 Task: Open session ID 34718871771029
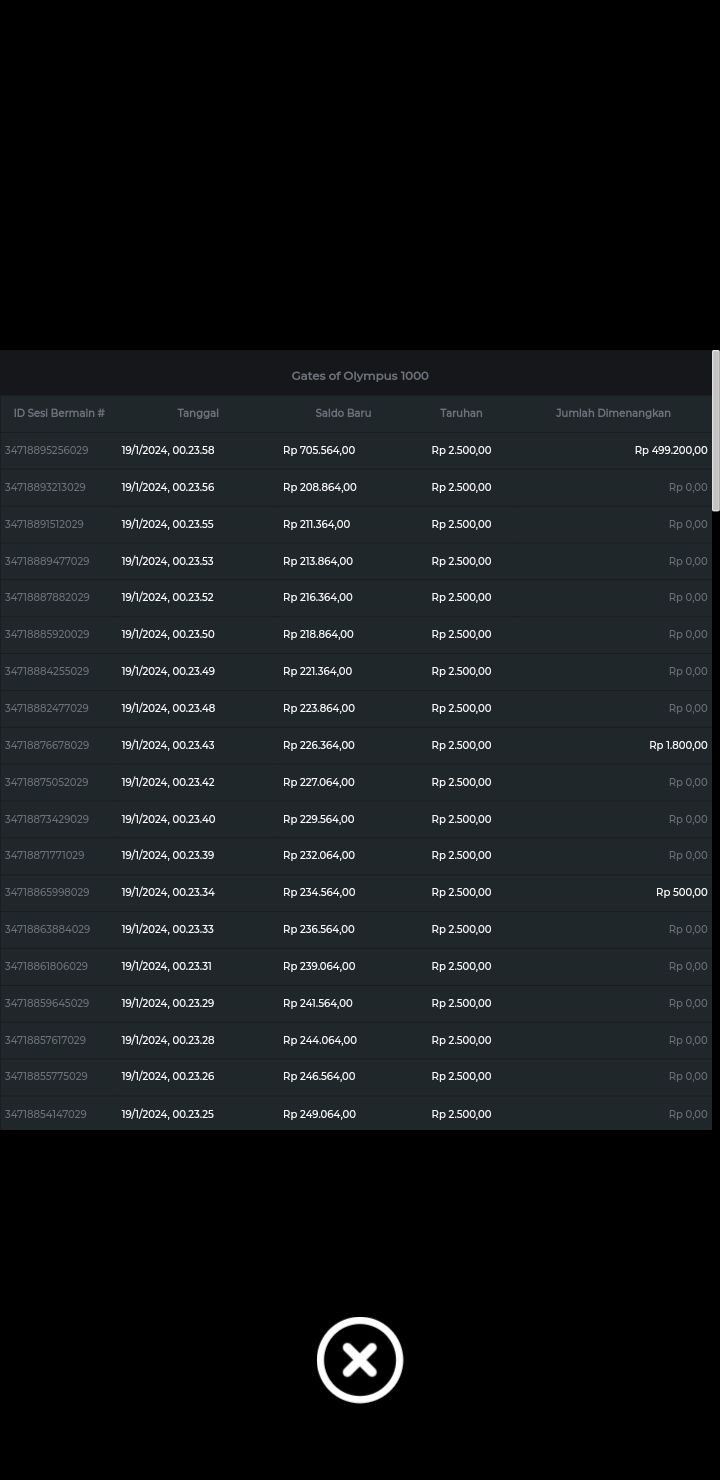click(x=45, y=855)
